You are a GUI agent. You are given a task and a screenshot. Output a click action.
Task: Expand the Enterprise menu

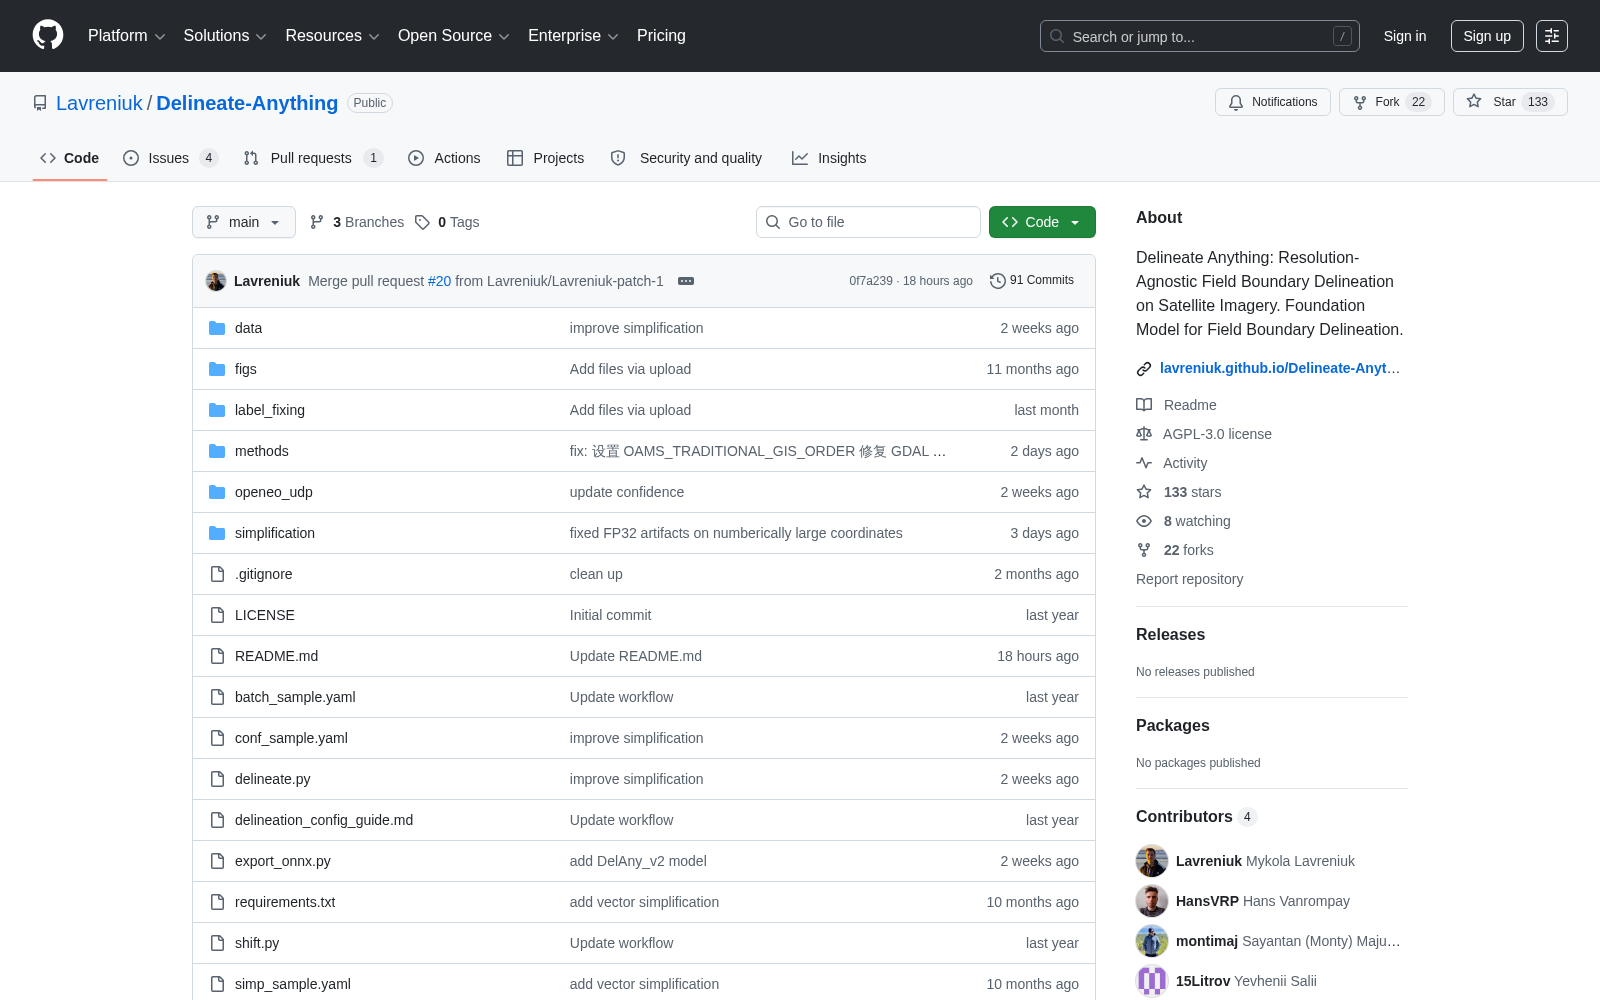point(573,36)
